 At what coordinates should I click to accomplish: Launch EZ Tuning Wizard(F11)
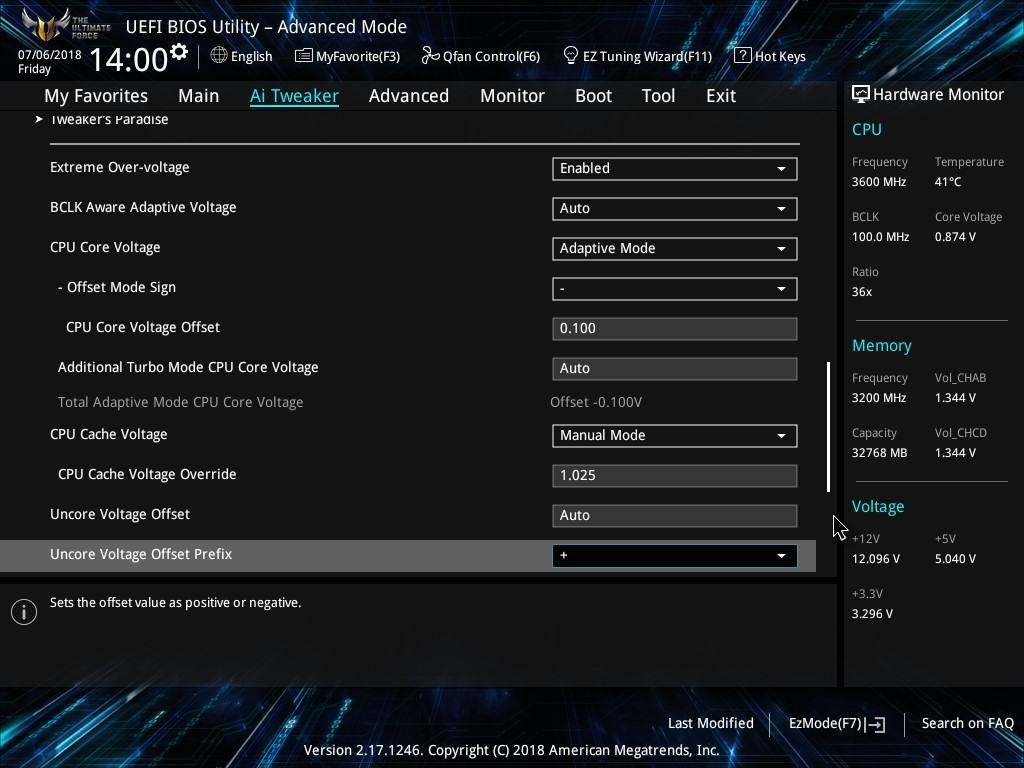click(637, 56)
